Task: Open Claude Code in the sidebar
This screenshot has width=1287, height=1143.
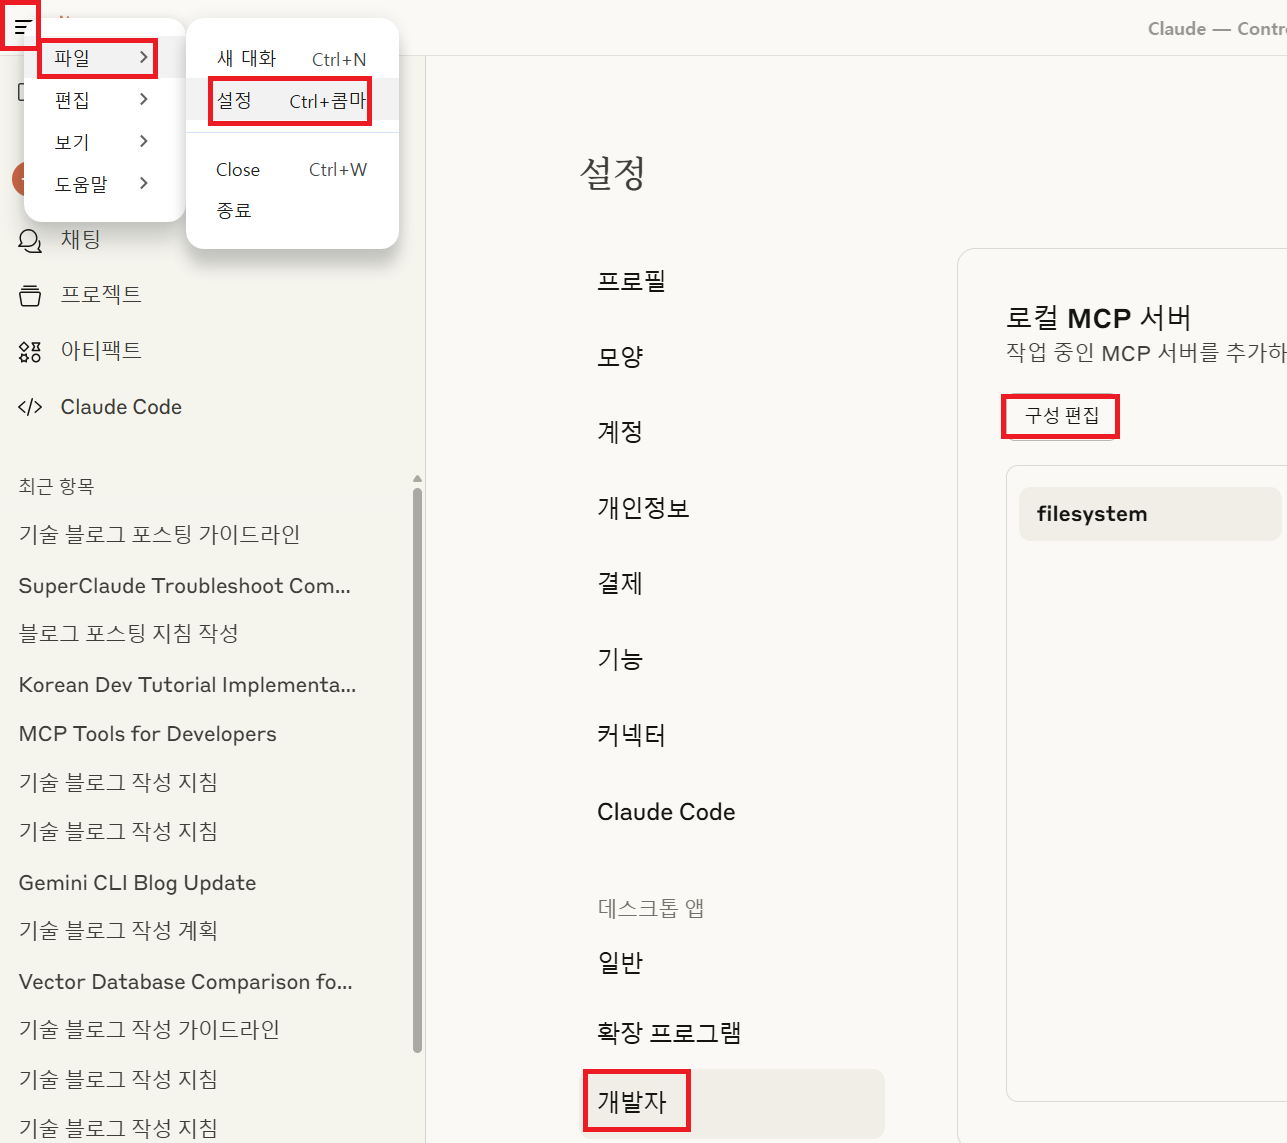Action: [x=121, y=407]
